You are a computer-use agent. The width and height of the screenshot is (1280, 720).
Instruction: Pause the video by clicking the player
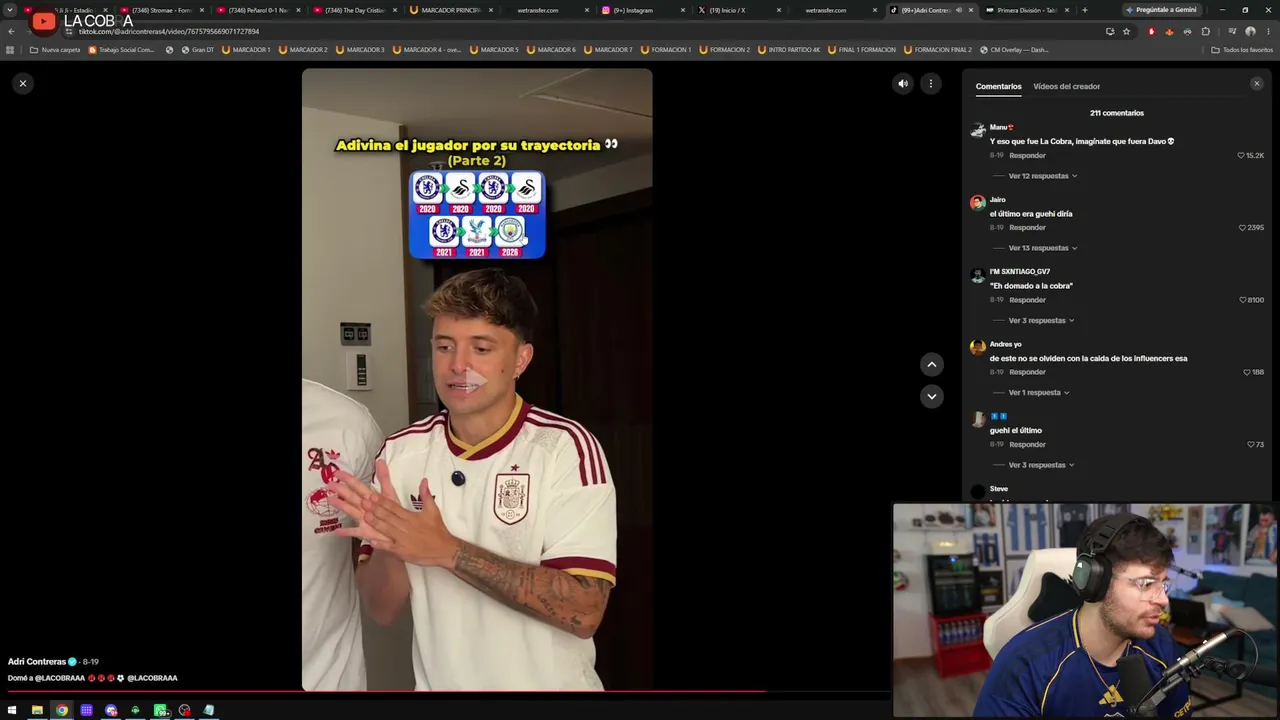(477, 380)
